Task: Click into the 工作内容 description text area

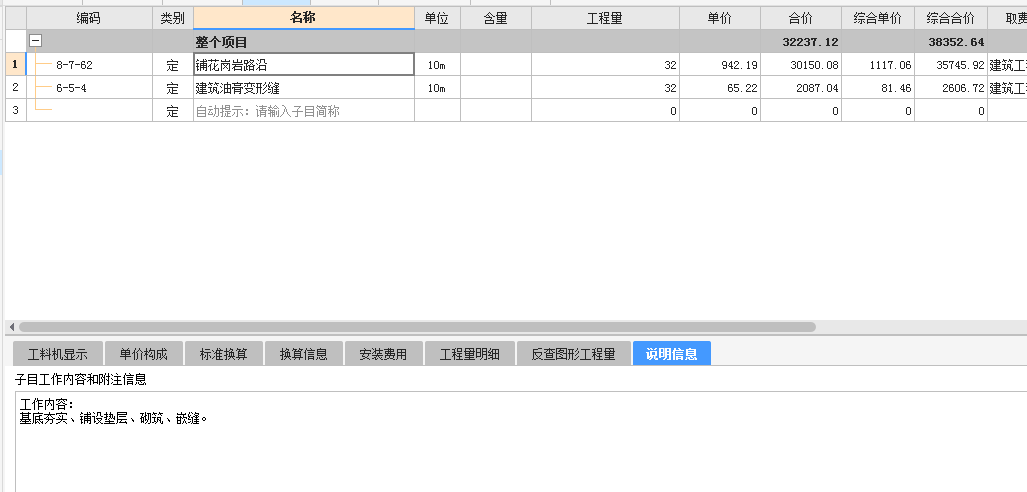Action: tap(521, 442)
